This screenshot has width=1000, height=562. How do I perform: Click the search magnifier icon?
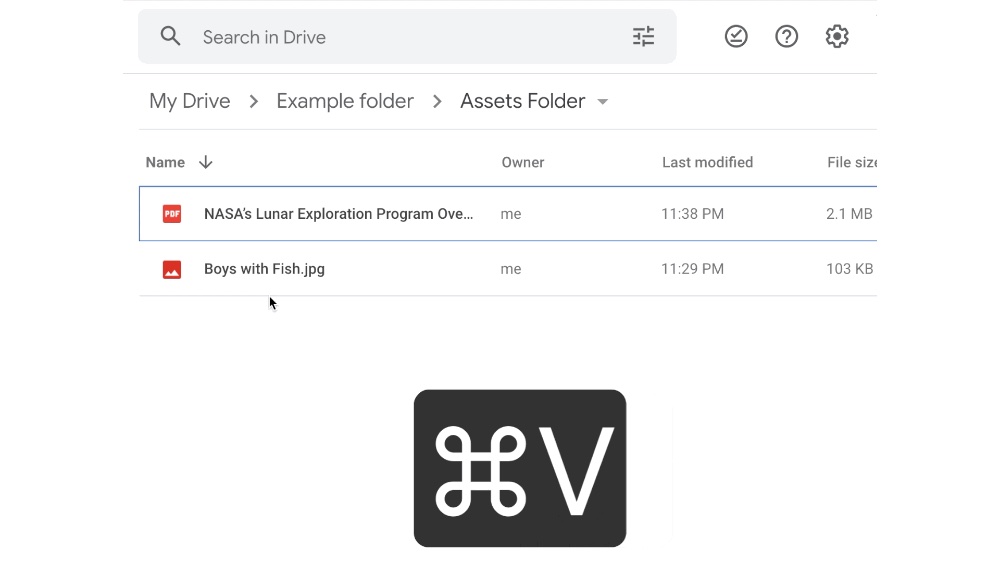coord(171,37)
